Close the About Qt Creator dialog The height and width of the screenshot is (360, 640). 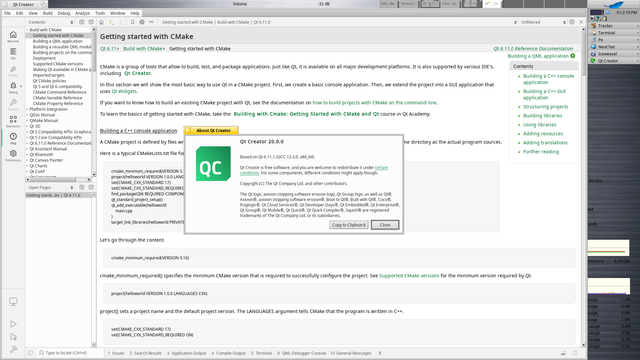coord(385,225)
